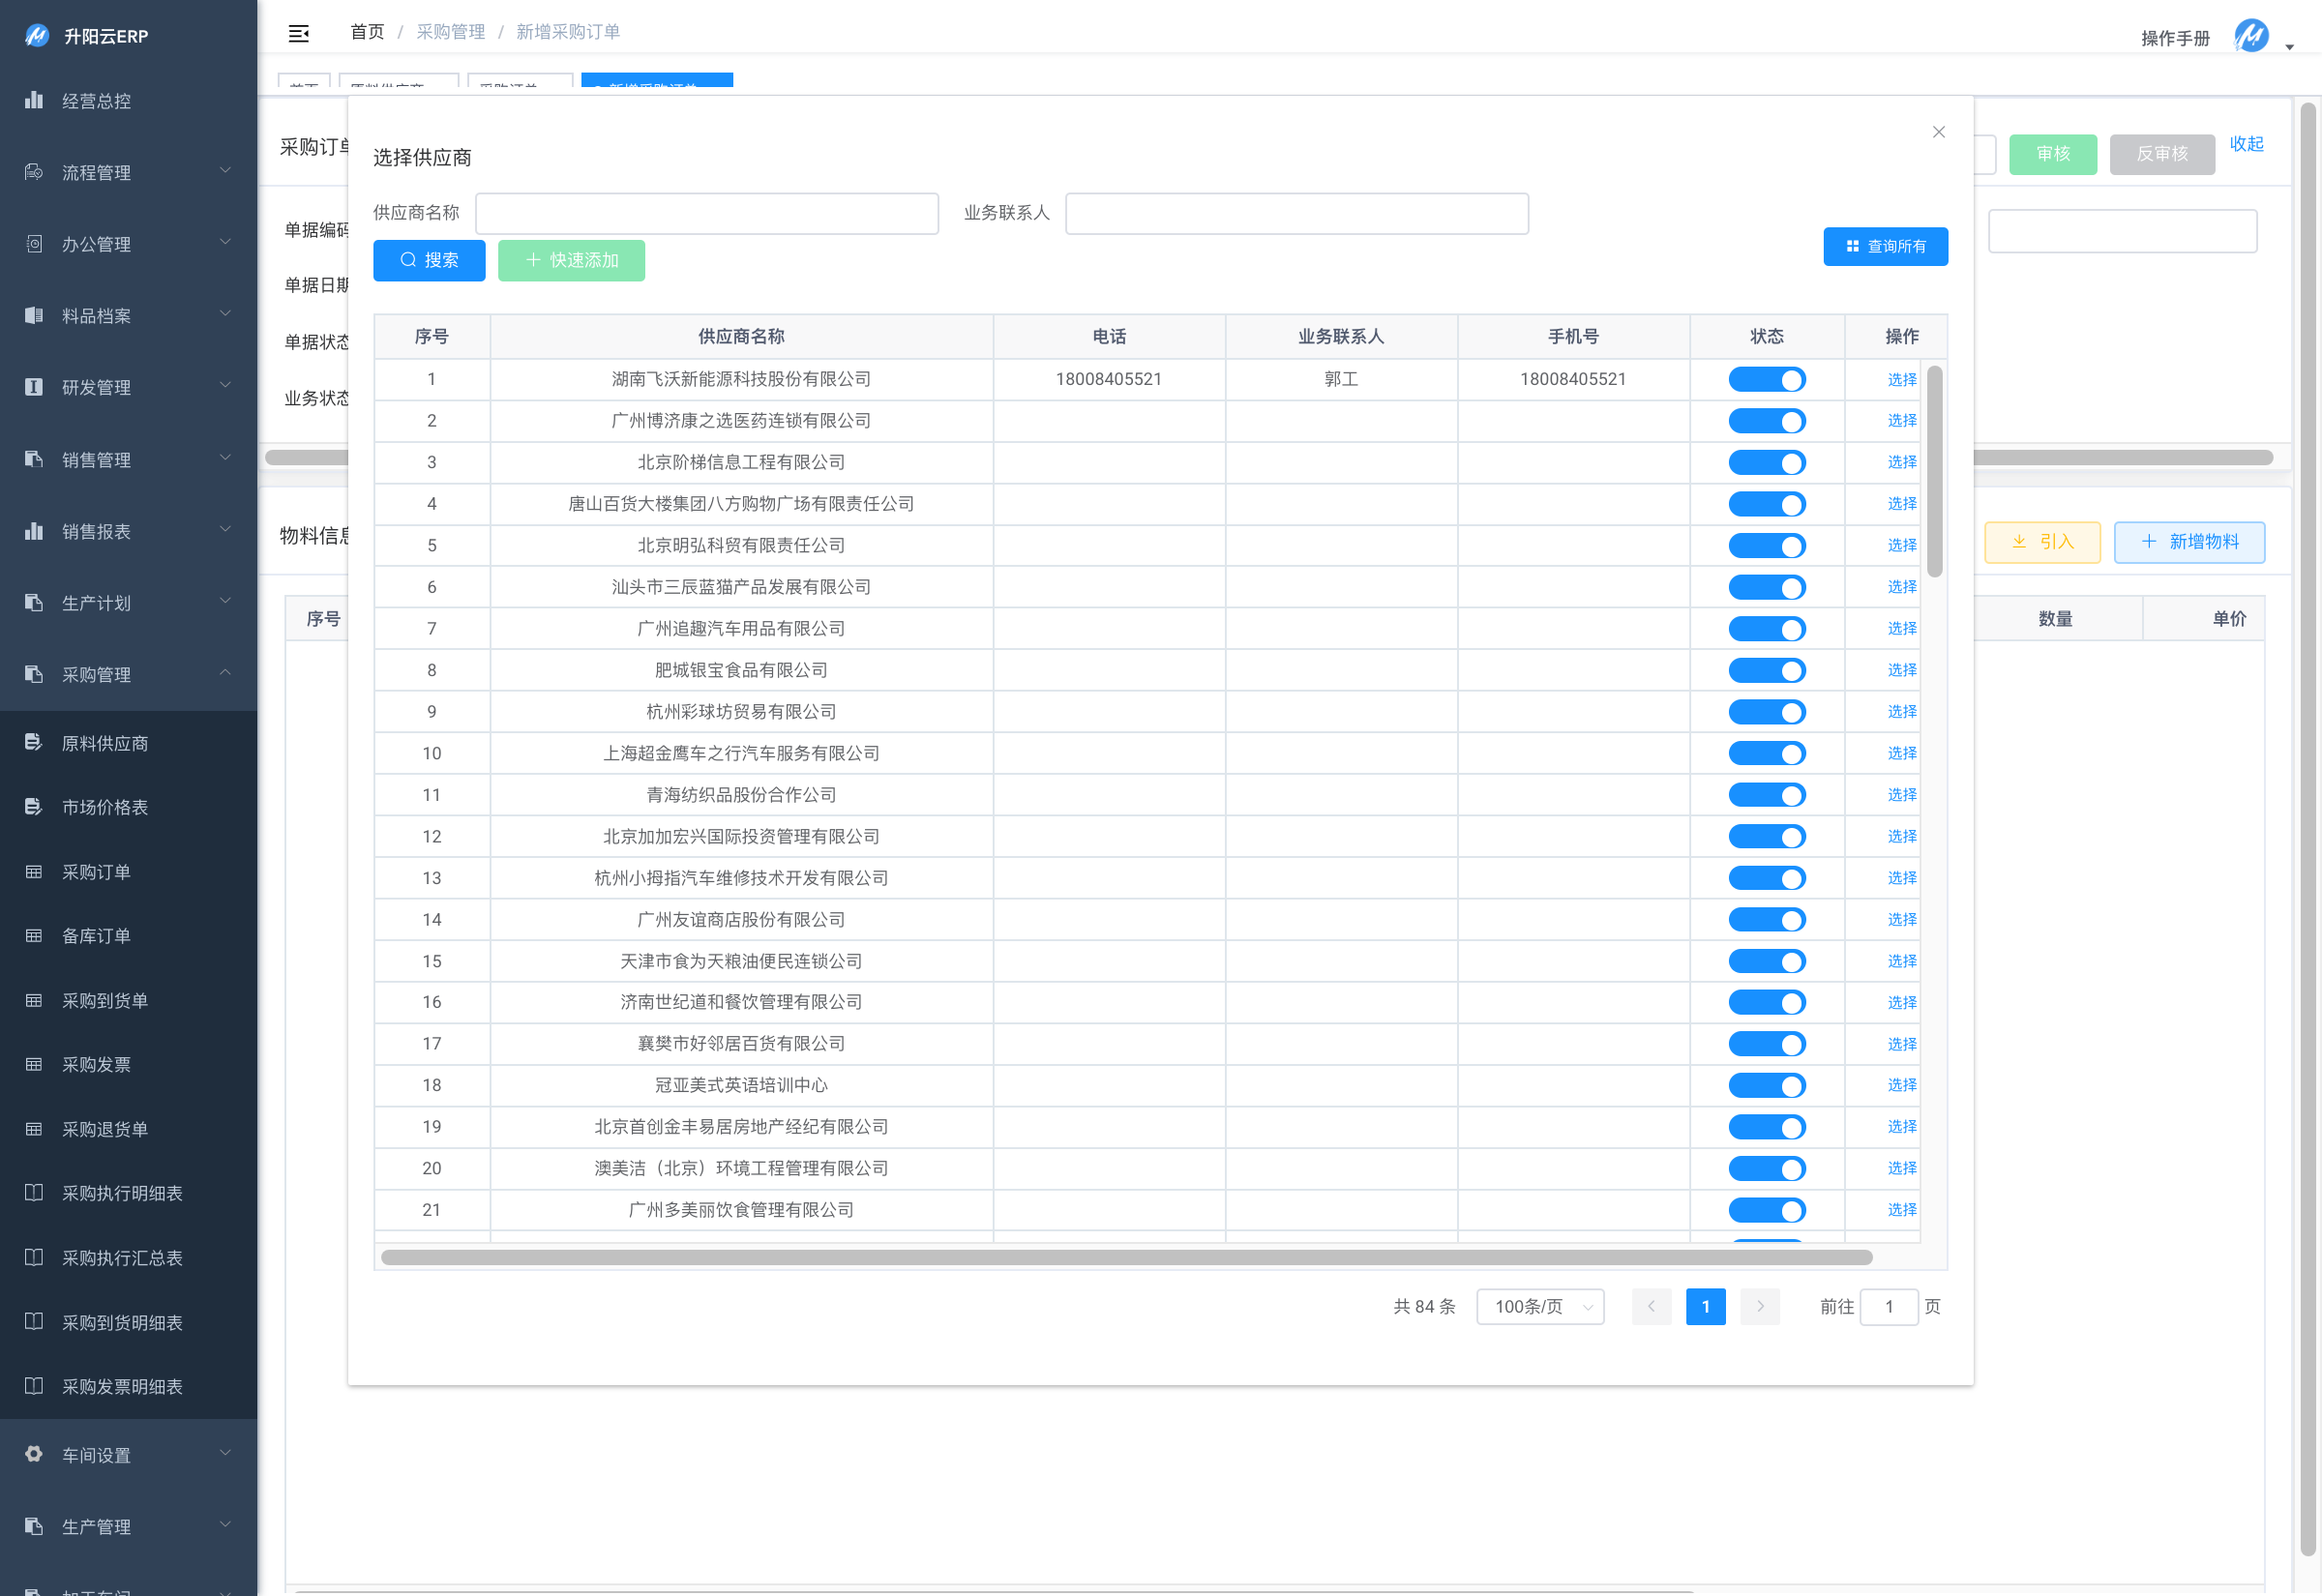Open 采购到货单 in the sidebar

[105, 1001]
